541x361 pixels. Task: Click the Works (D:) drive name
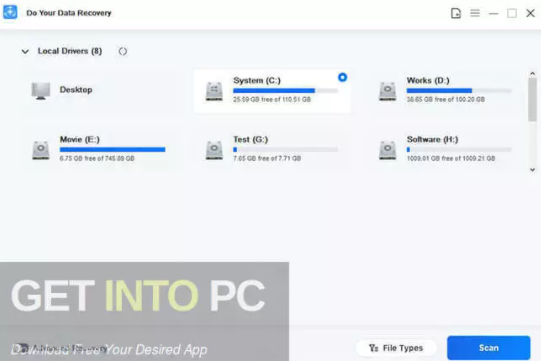pos(428,80)
